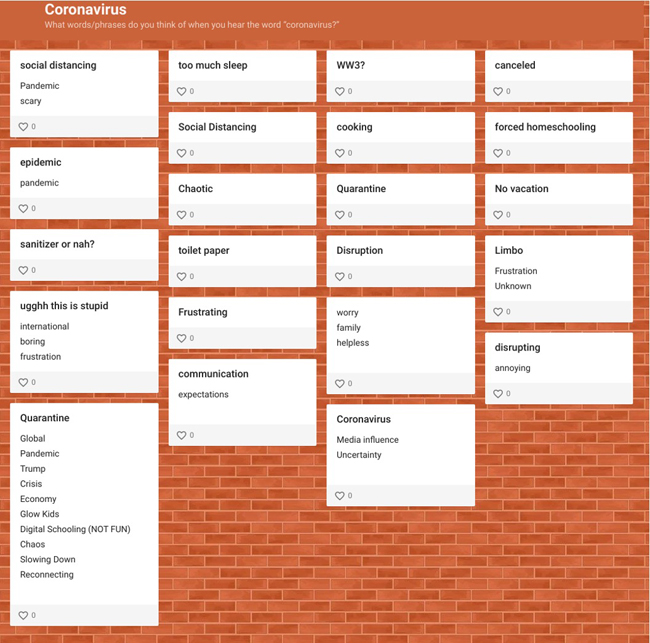This screenshot has width=650, height=643.
Task: Like the 'sanitizer or nah?' post
Action: coord(23,270)
